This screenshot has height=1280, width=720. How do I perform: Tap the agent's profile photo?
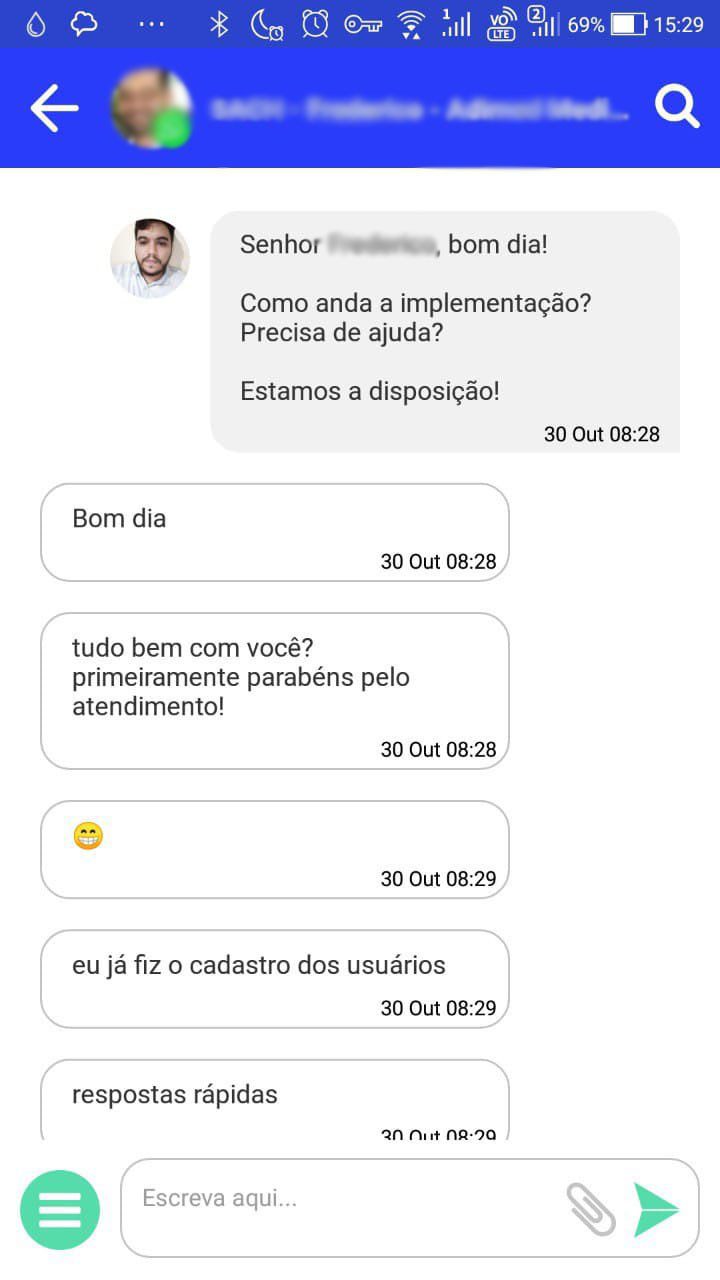pyautogui.click(x=150, y=258)
